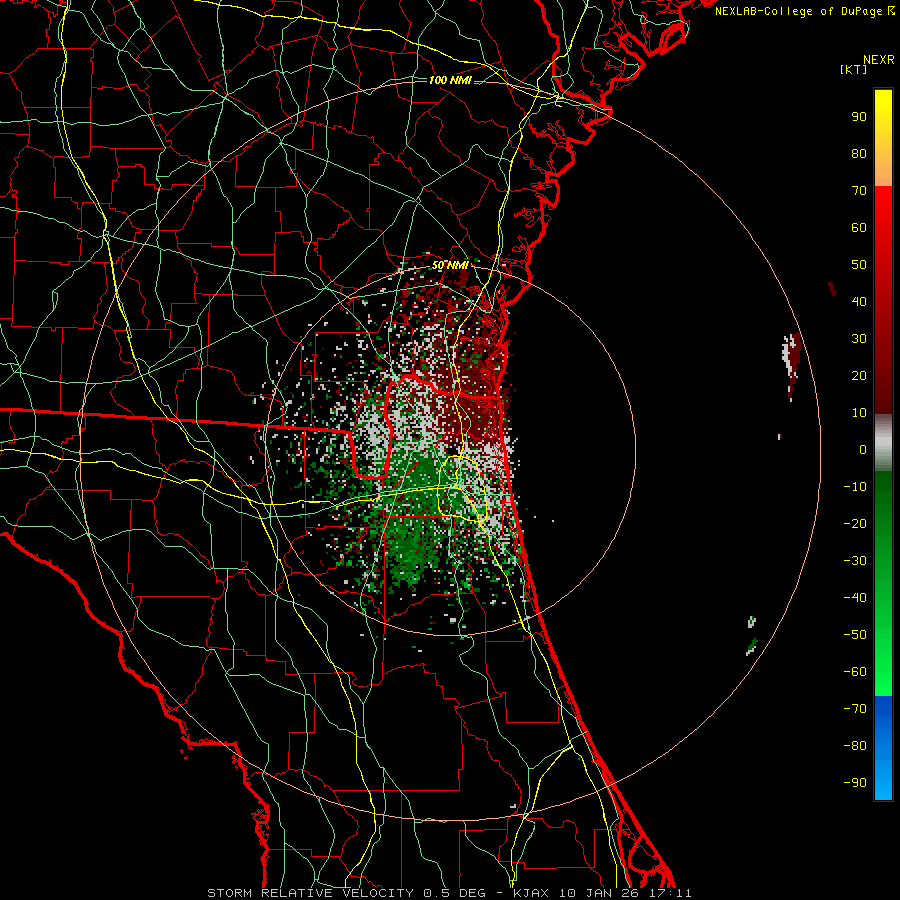Click the -60 value on the scale

855,672
